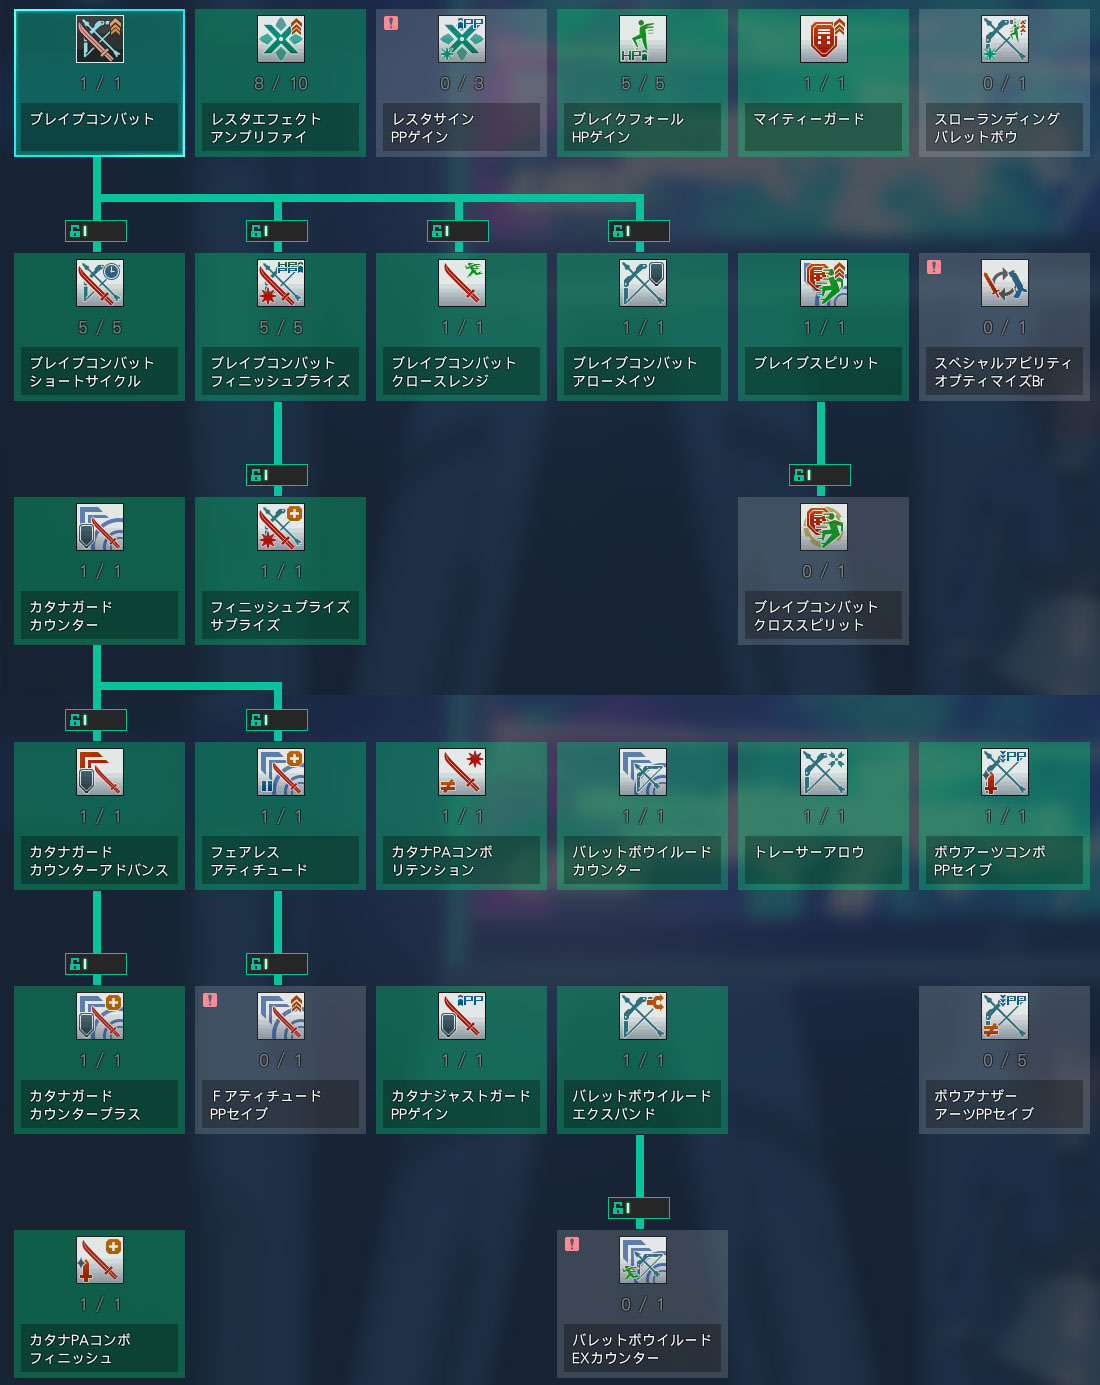
Task: Click the red alert badge on Fアティチュード PPセイブ
Action: click(x=210, y=1000)
